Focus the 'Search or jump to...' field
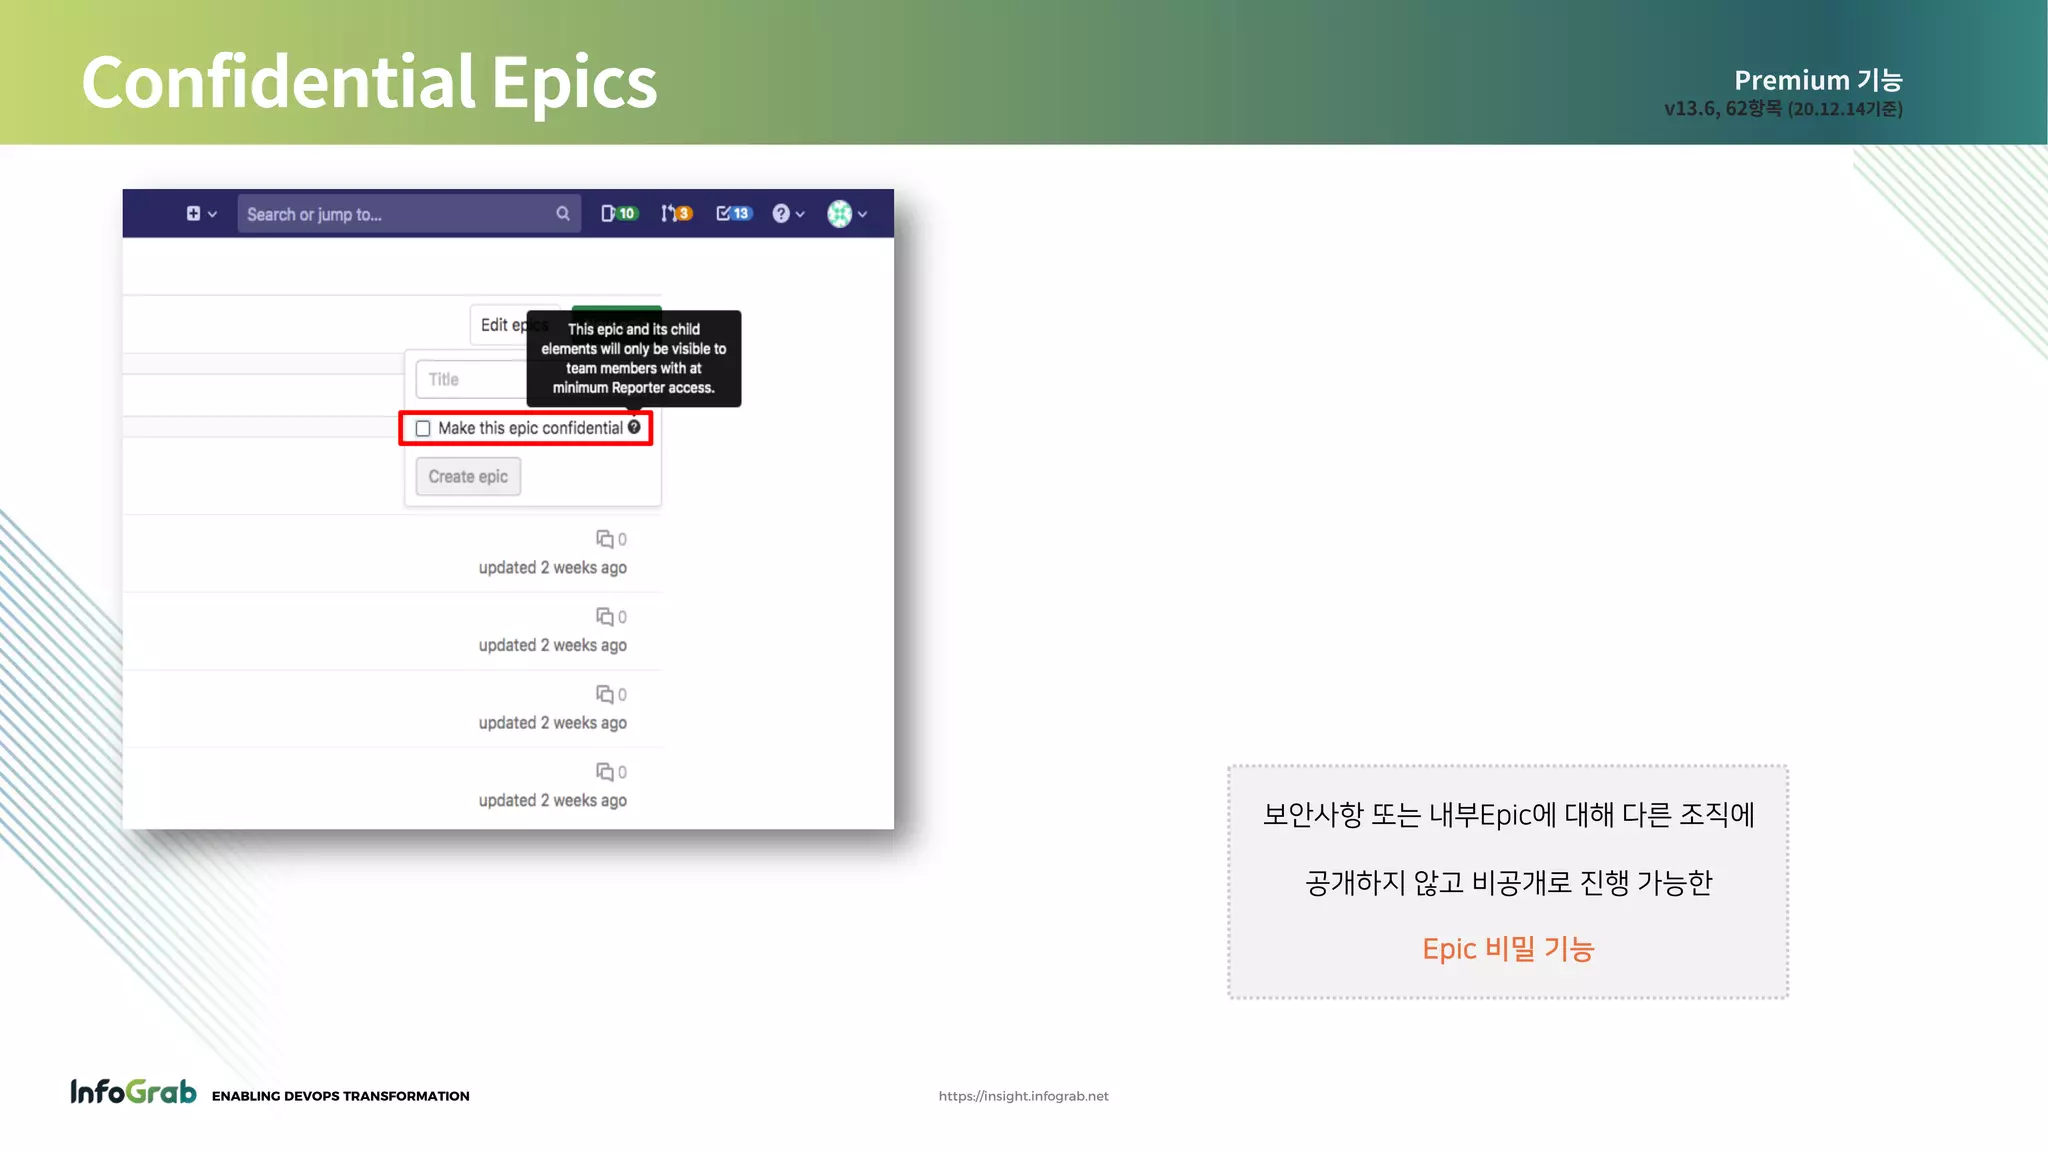Screen dimensions: 2048x1152 [408, 214]
